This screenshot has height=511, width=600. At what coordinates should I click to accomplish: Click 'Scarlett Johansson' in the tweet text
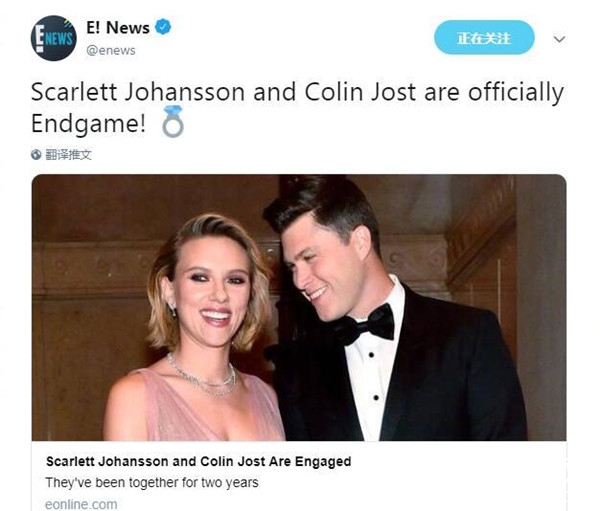(138, 92)
